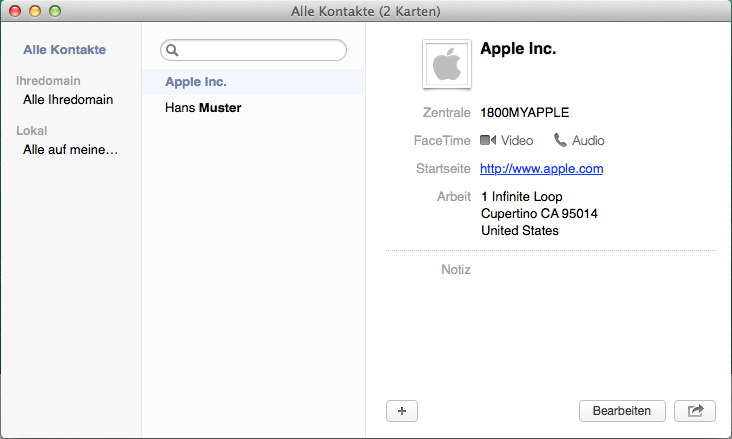732x439 pixels.
Task: Click the FaceTime Audio label
Action: click(x=588, y=141)
